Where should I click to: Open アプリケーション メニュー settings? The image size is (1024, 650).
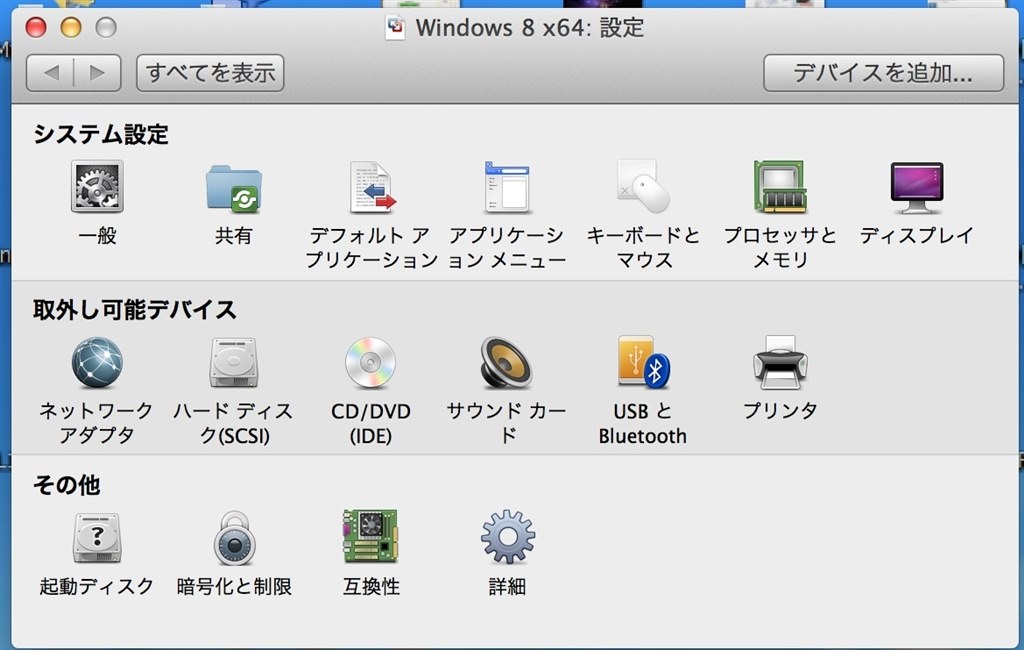507,190
